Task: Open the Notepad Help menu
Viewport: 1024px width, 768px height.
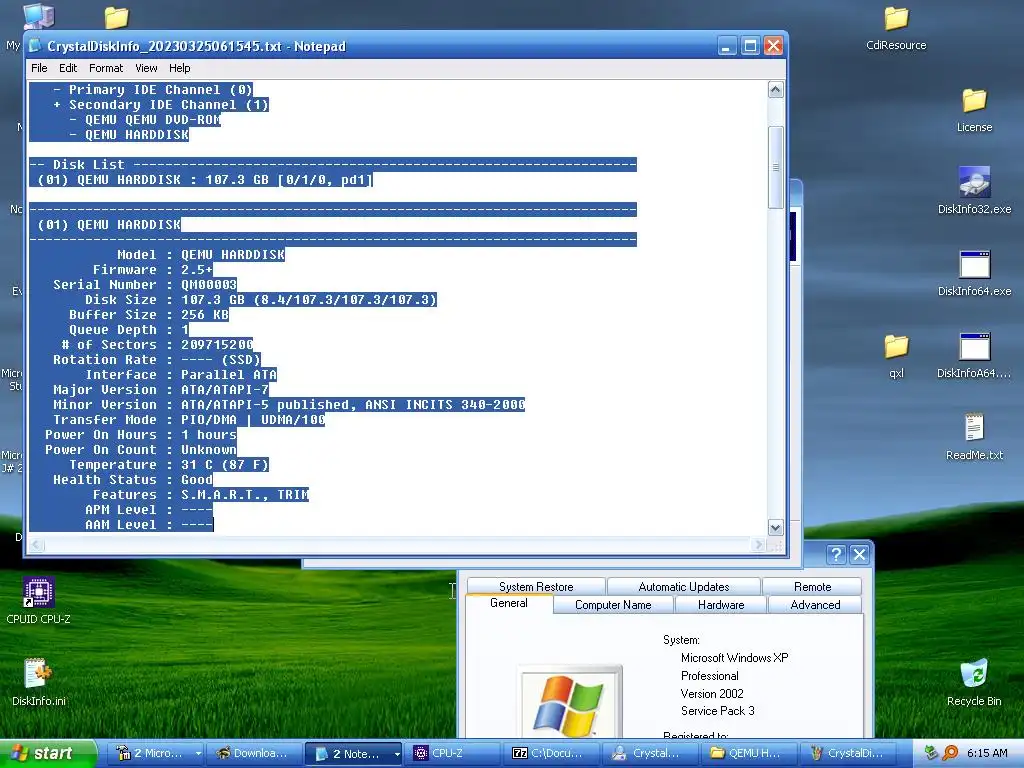Action: tap(180, 68)
